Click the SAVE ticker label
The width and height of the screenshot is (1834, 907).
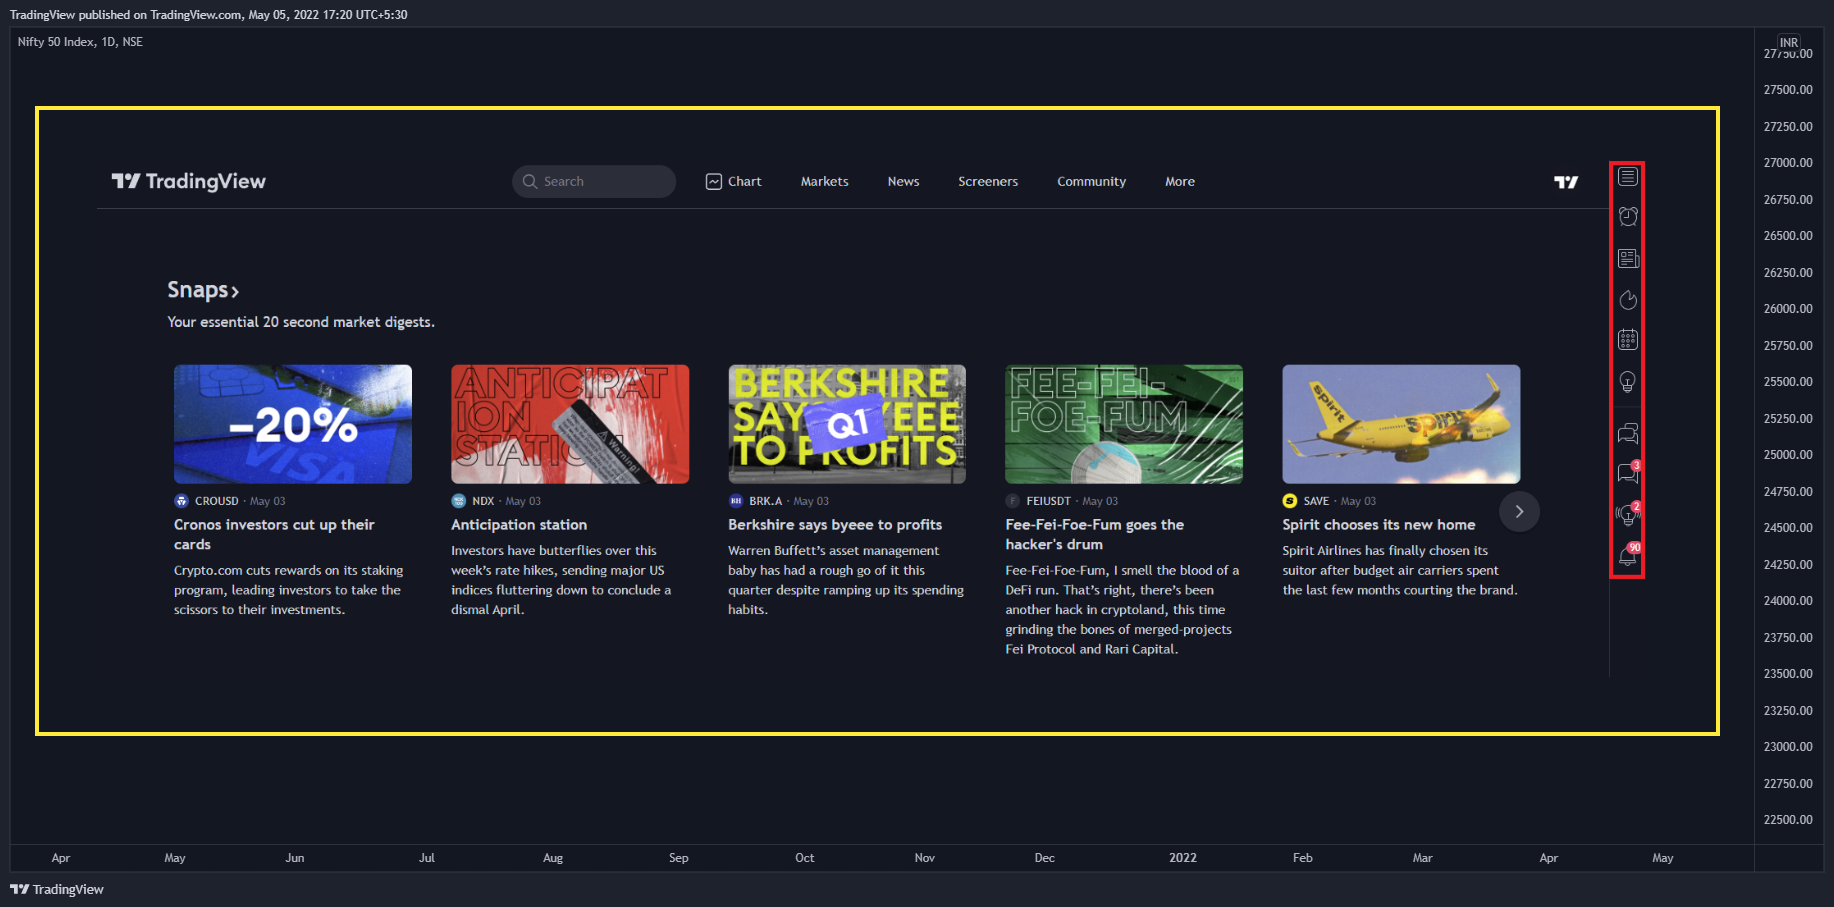pos(1316,501)
